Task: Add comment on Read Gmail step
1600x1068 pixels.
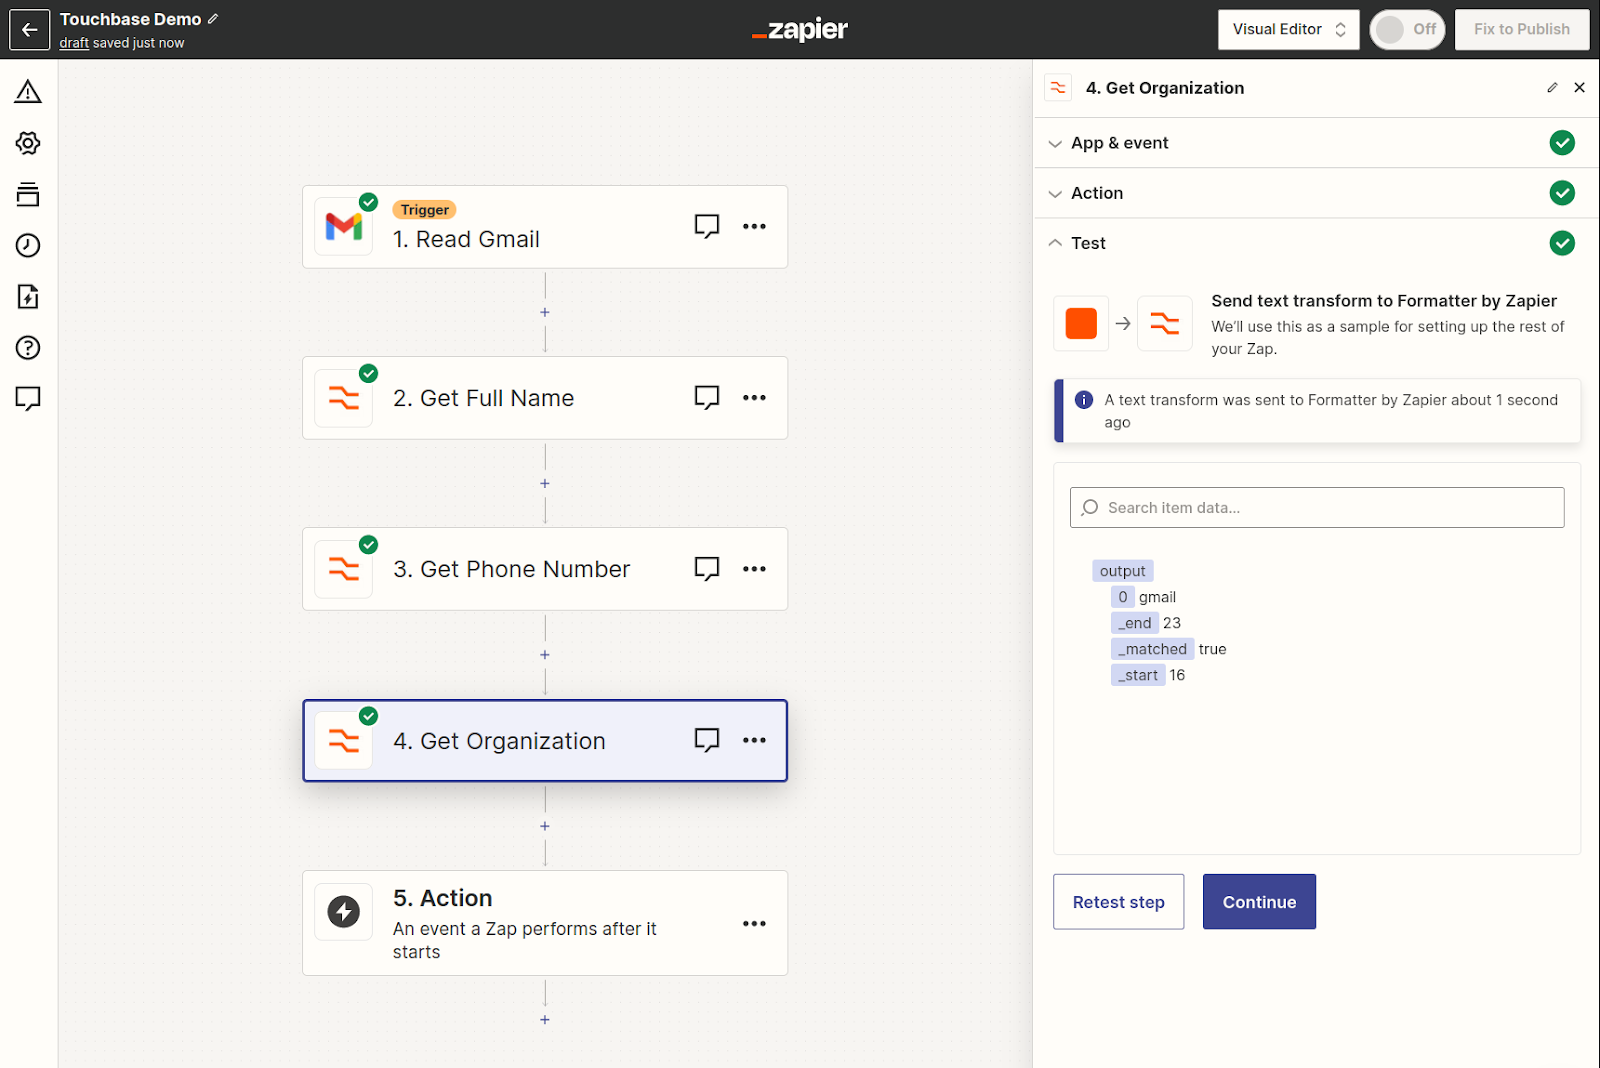Action: (x=707, y=226)
